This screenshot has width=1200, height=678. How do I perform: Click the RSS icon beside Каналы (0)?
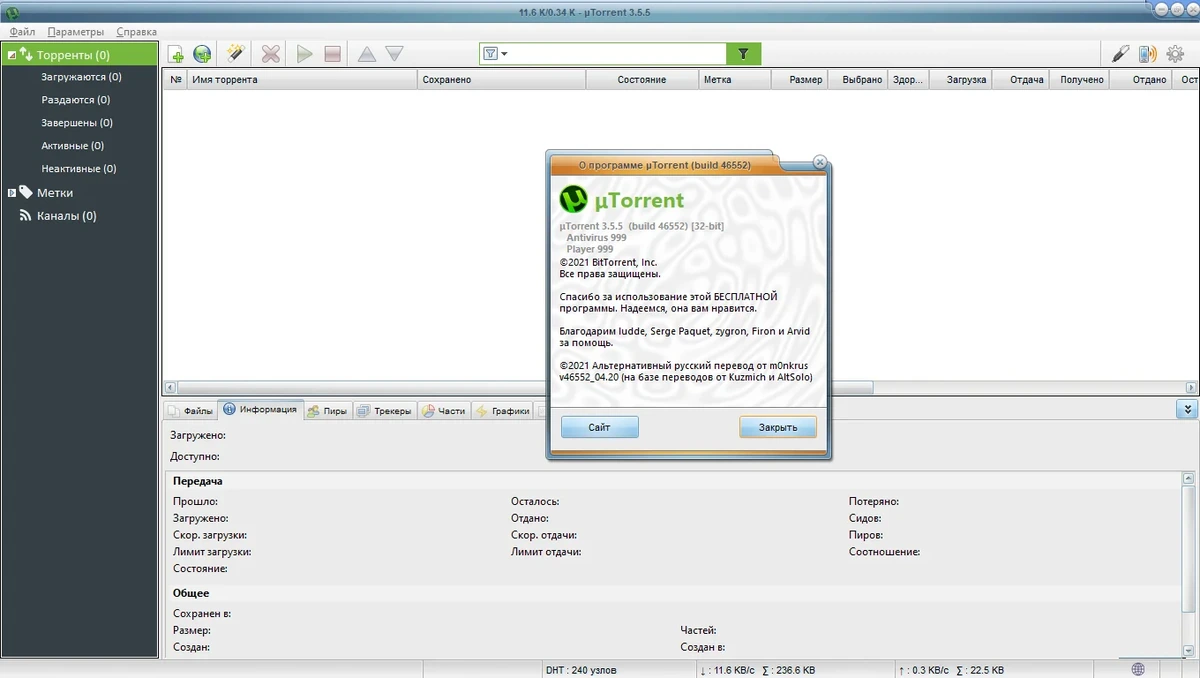pyautogui.click(x=26, y=216)
